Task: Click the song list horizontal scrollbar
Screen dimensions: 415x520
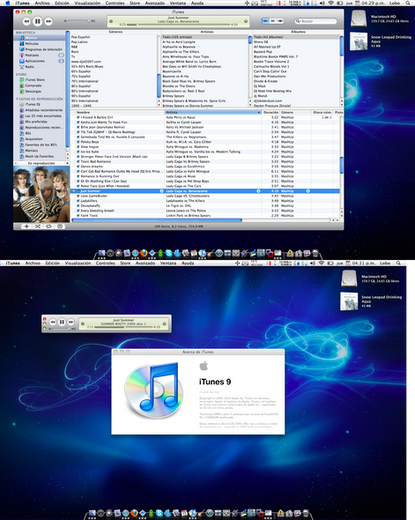Action: point(157,220)
